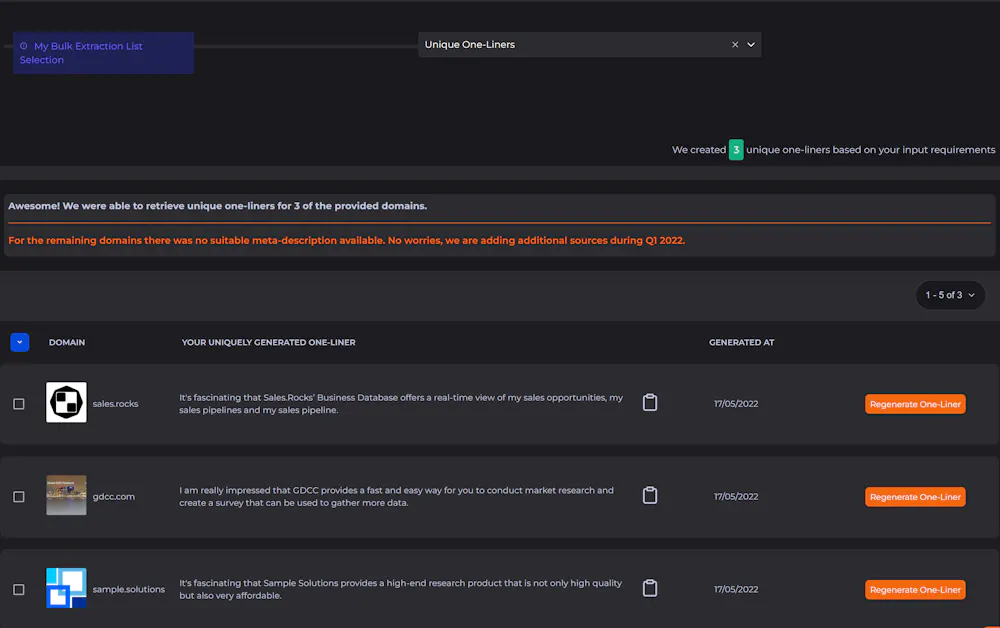Viewport: 1000px width, 628px height.
Task: Copy the sales.rocks one-liner via clipboard icon
Action: click(x=650, y=403)
